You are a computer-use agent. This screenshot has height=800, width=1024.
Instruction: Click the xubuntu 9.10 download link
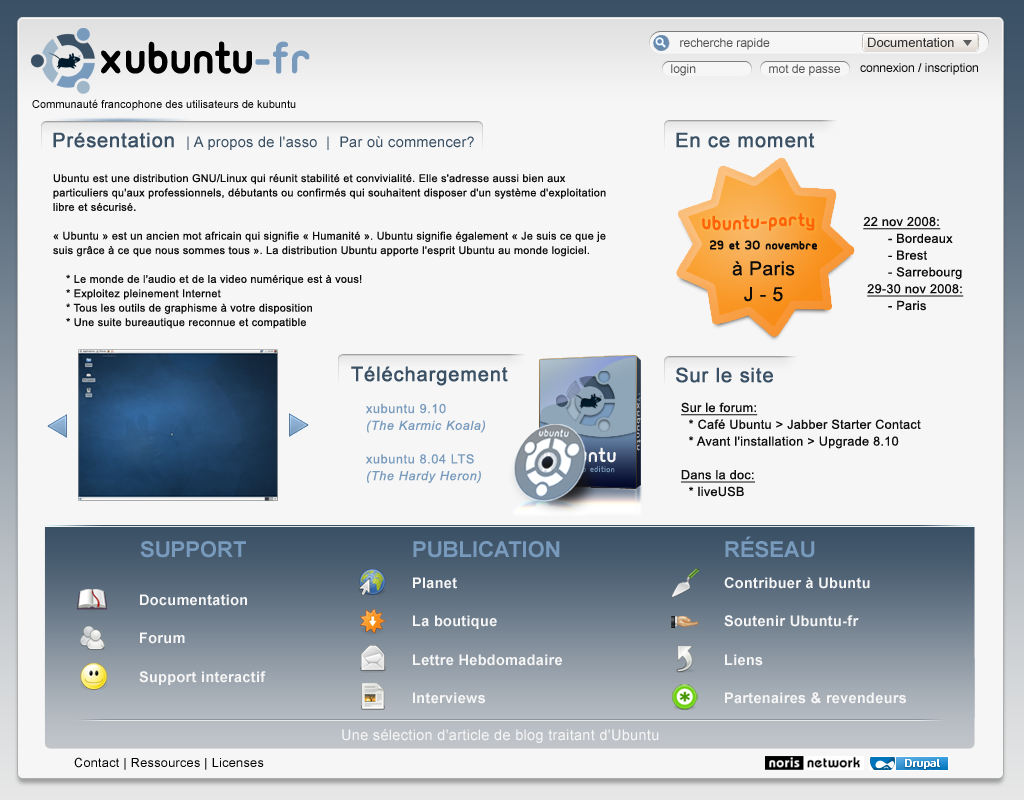pyautogui.click(x=406, y=408)
